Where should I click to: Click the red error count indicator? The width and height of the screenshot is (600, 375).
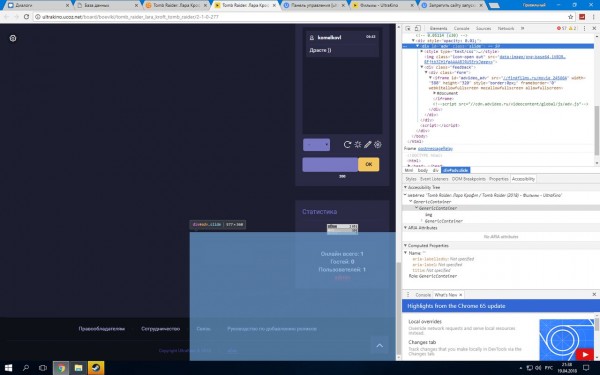click(561, 28)
